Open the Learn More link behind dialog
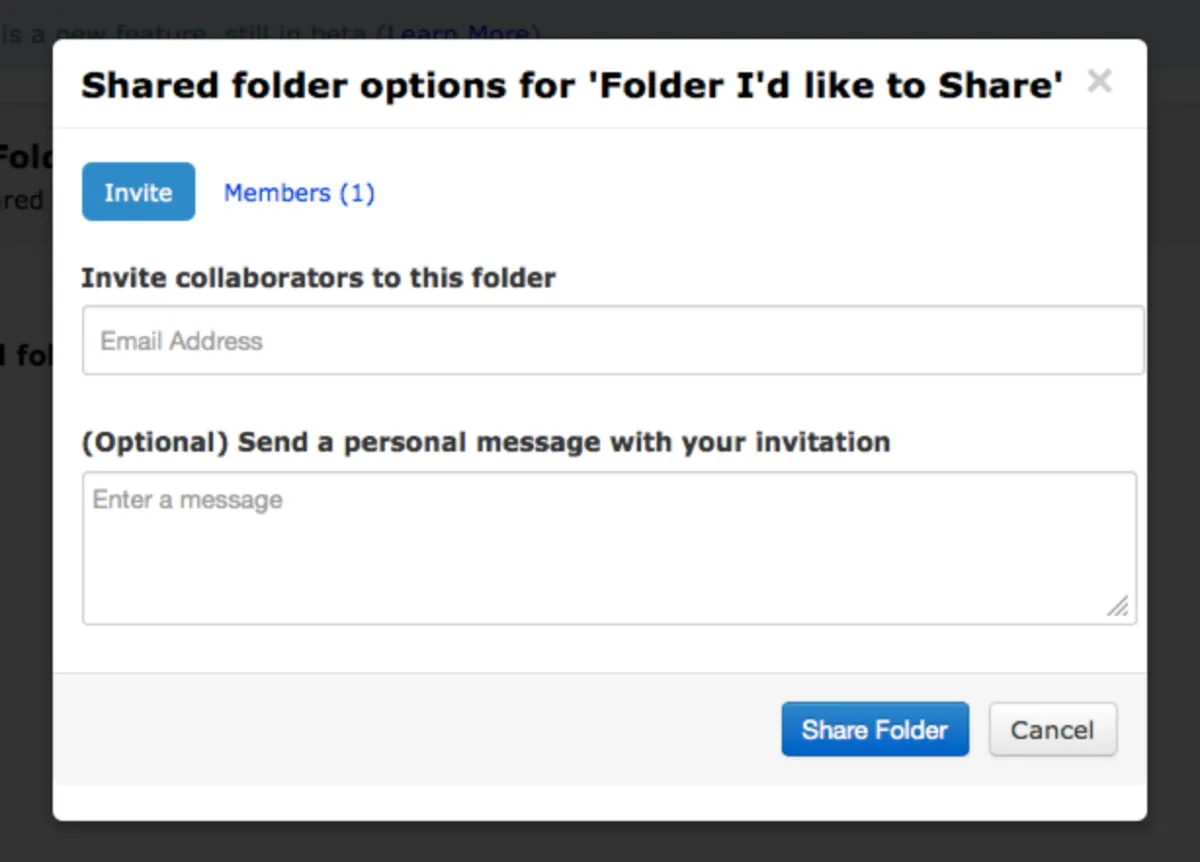Viewport: 1200px width, 862px height. (457, 33)
